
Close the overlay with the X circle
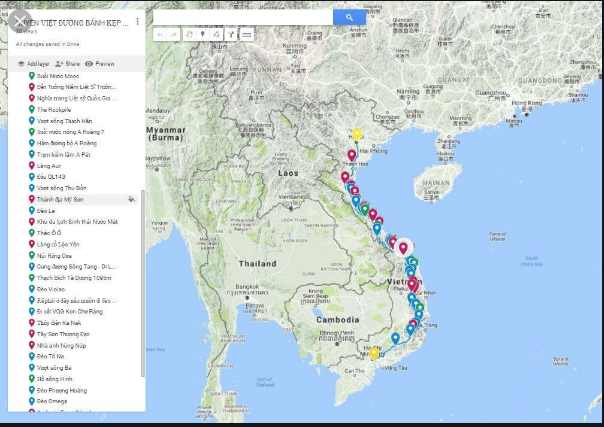20,21
